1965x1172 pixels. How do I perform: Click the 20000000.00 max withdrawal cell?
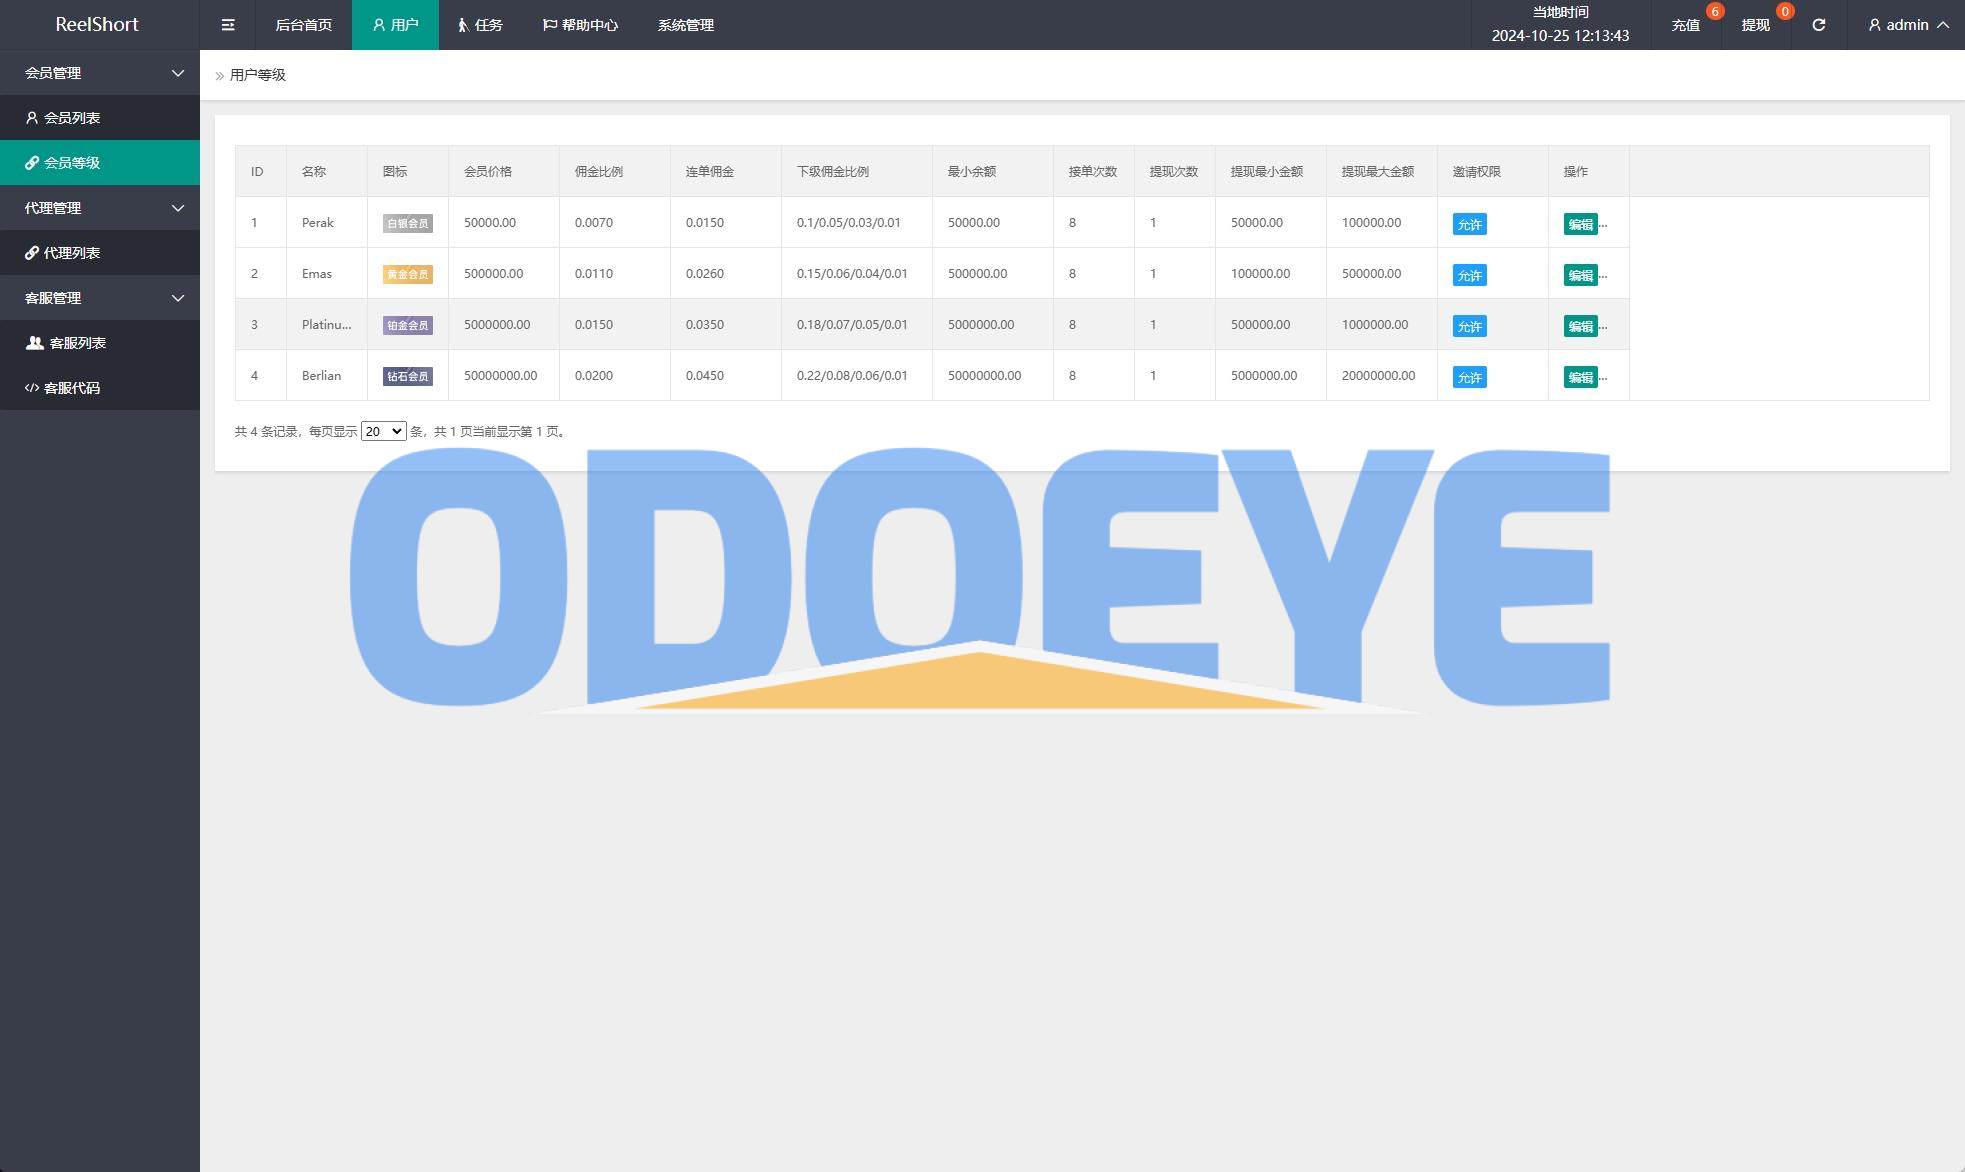tap(1382, 375)
